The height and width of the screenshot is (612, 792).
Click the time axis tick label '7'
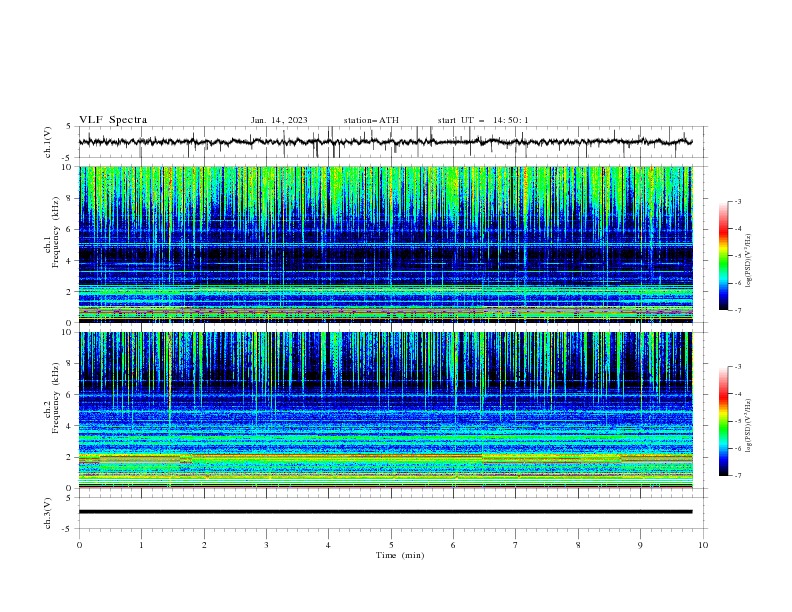pos(516,545)
